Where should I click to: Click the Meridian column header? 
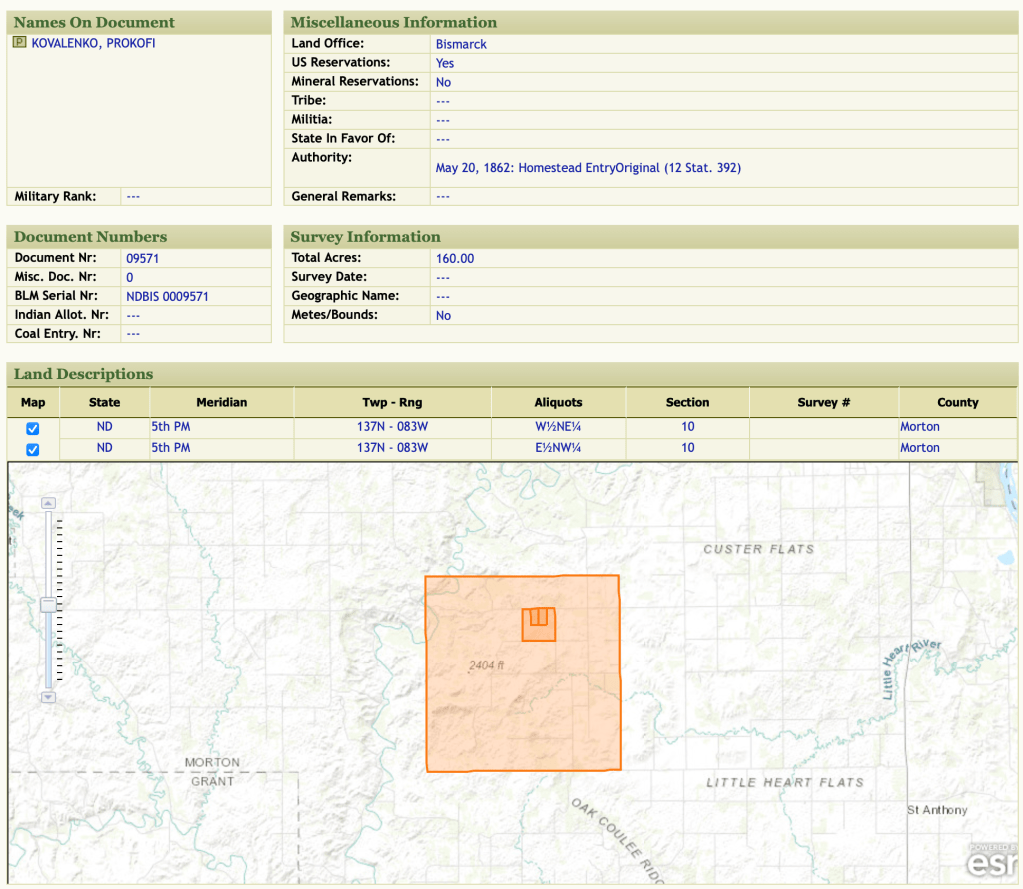click(x=221, y=402)
